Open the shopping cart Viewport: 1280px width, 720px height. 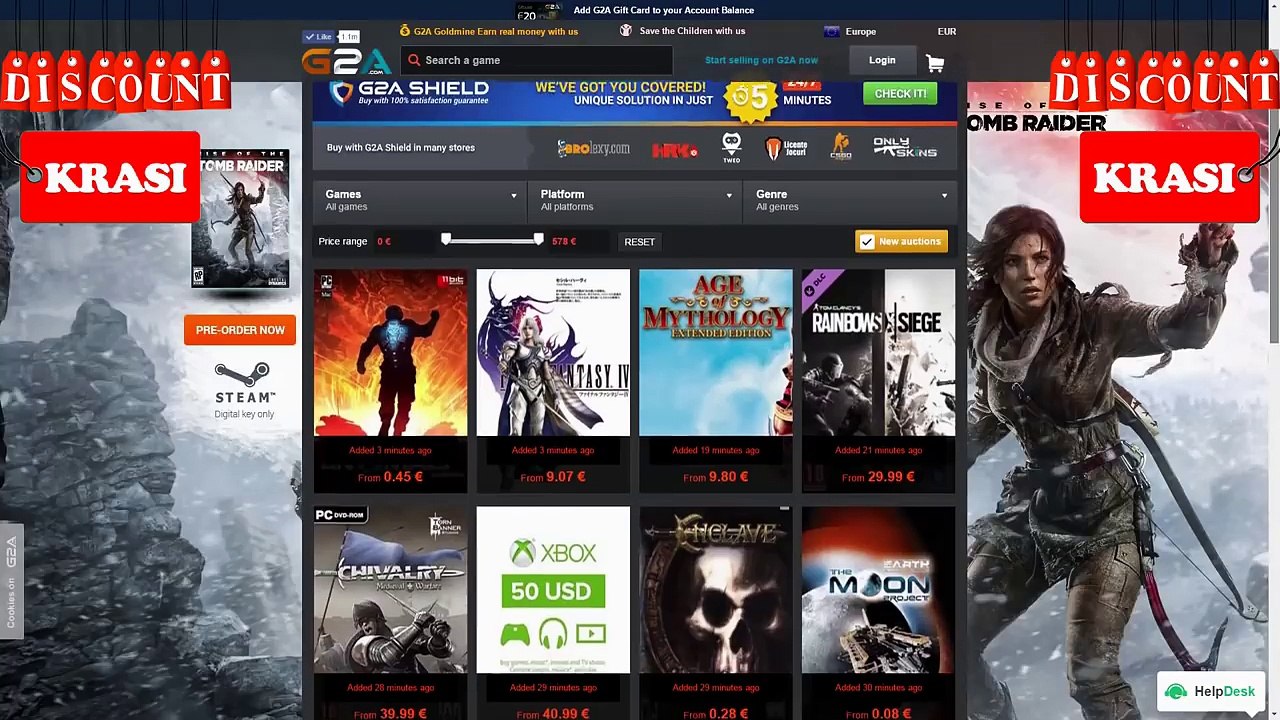point(935,63)
